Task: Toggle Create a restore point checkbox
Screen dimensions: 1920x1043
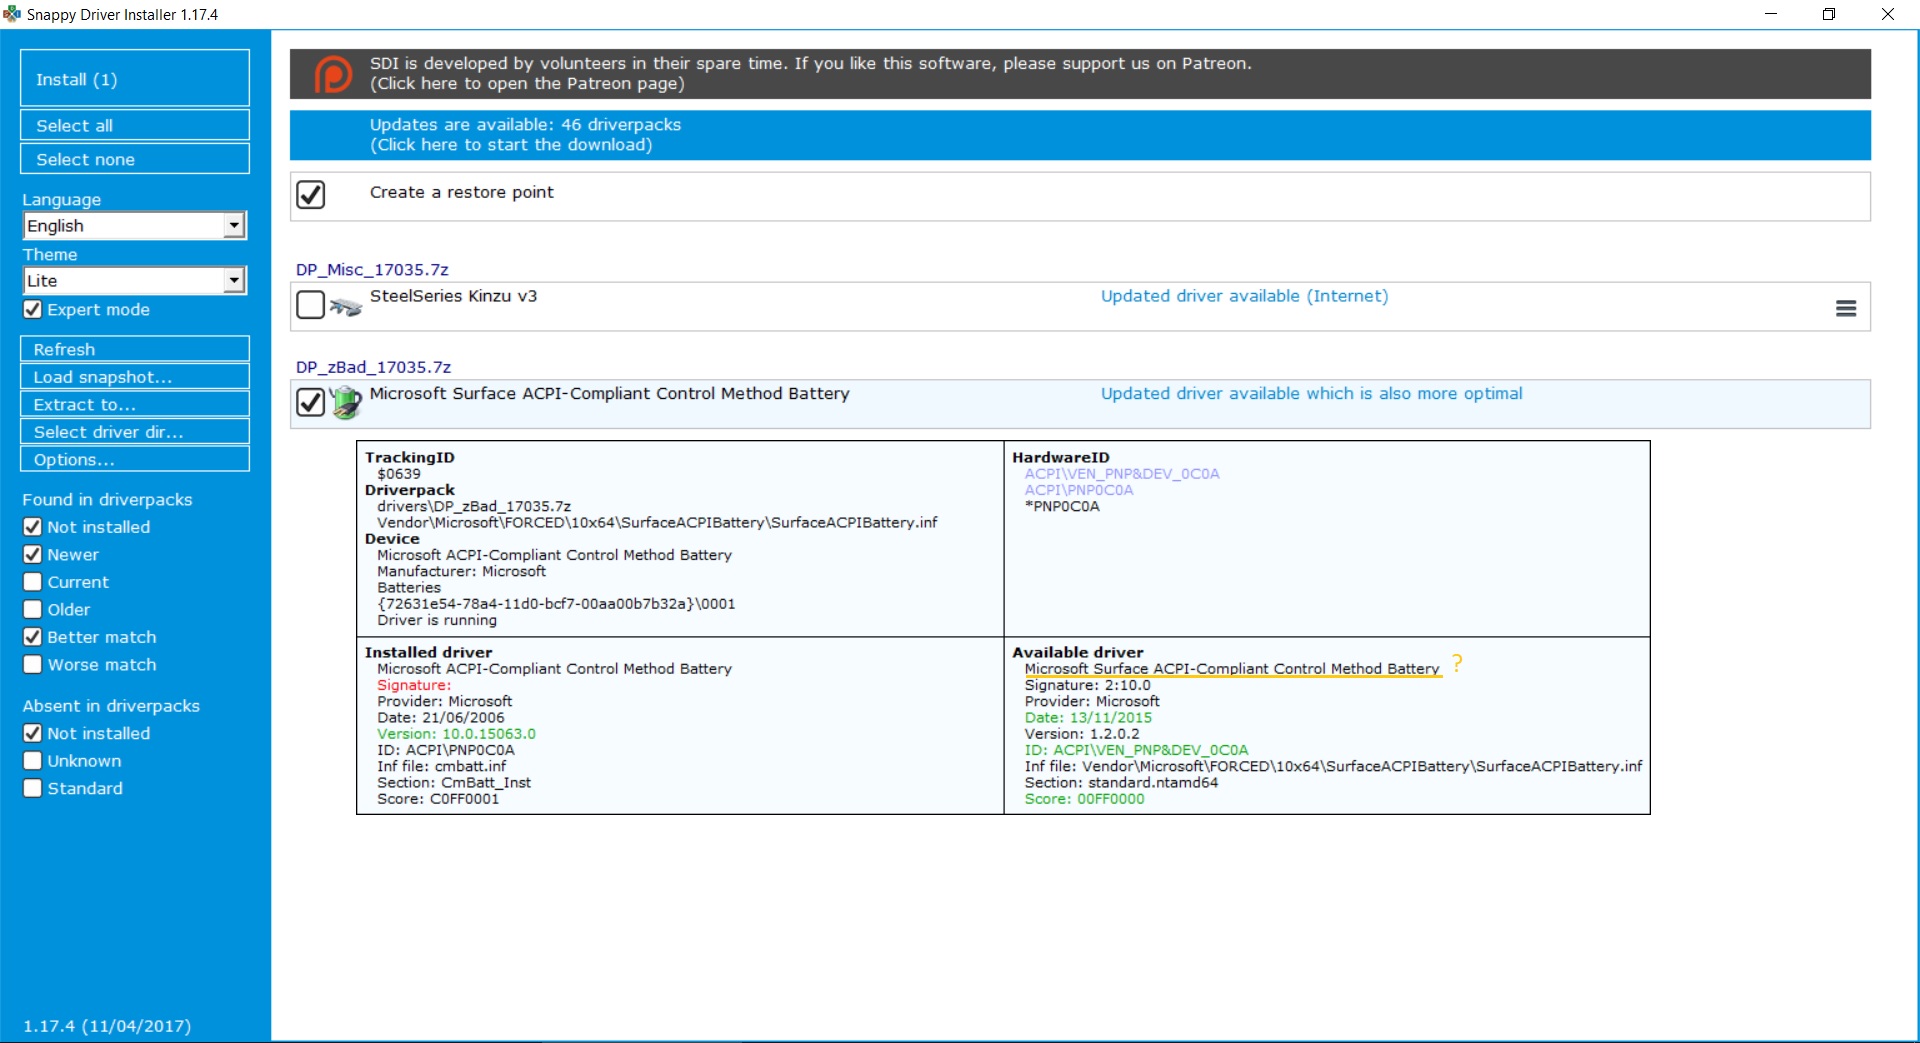Action: [x=311, y=194]
